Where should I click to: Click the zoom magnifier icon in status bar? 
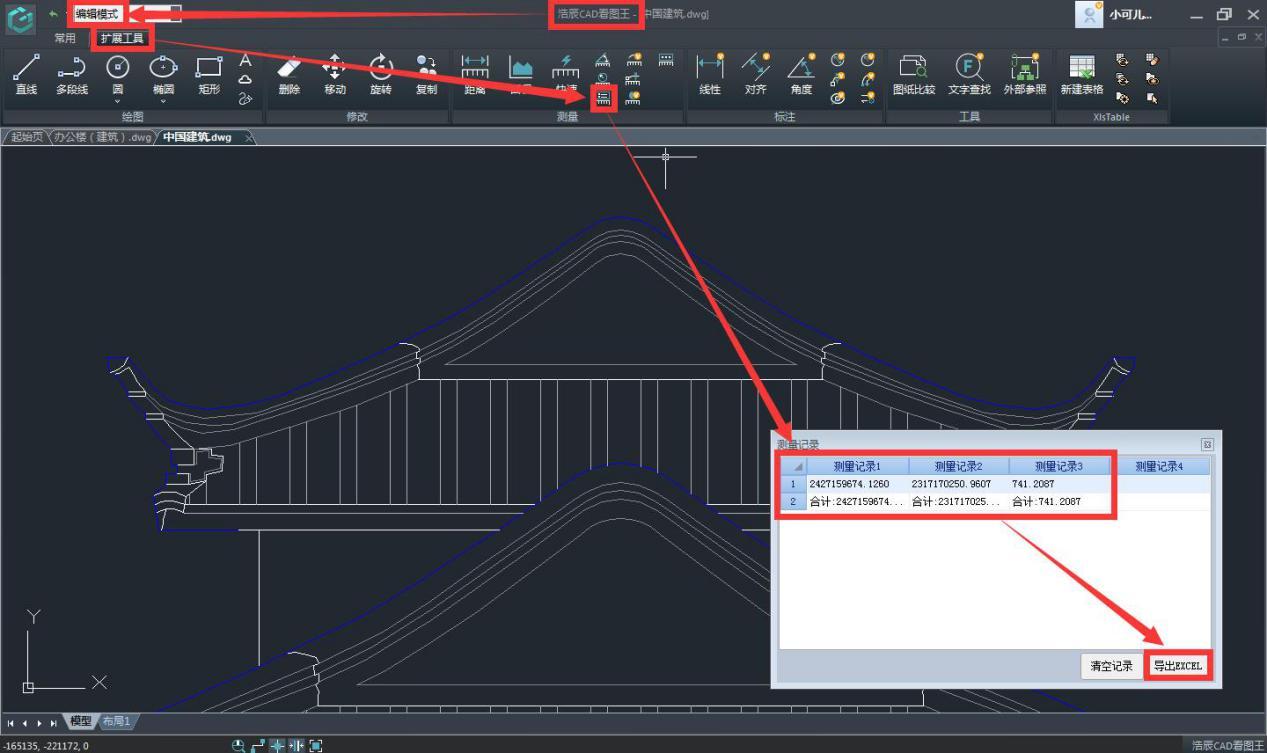tap(239, 745)
